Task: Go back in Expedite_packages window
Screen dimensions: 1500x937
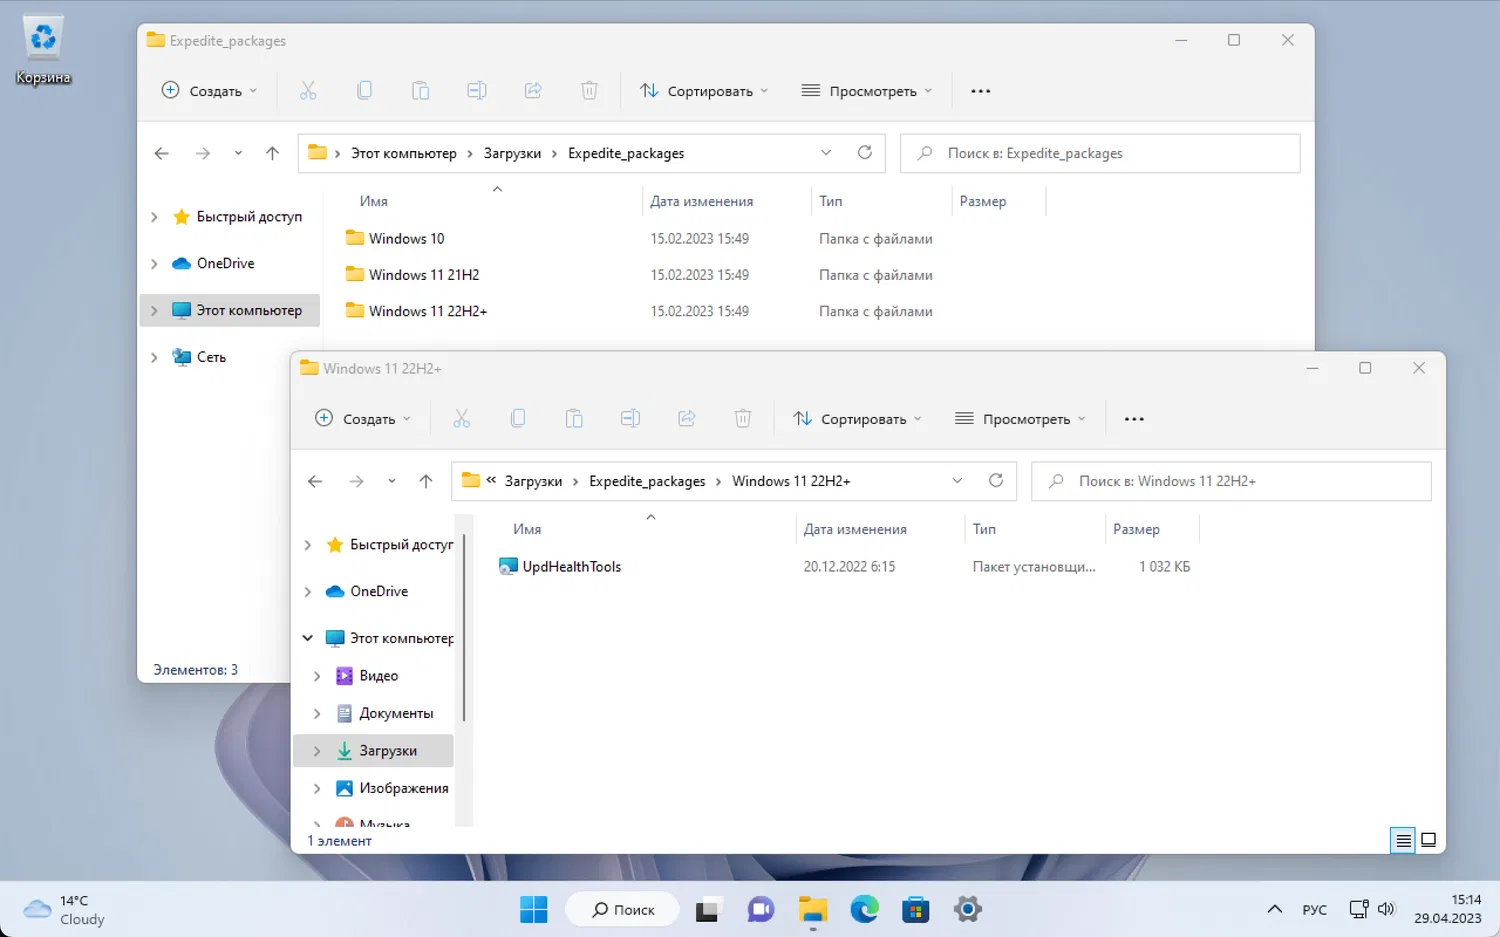Action: pyautogui.click(x=162, y=153)
